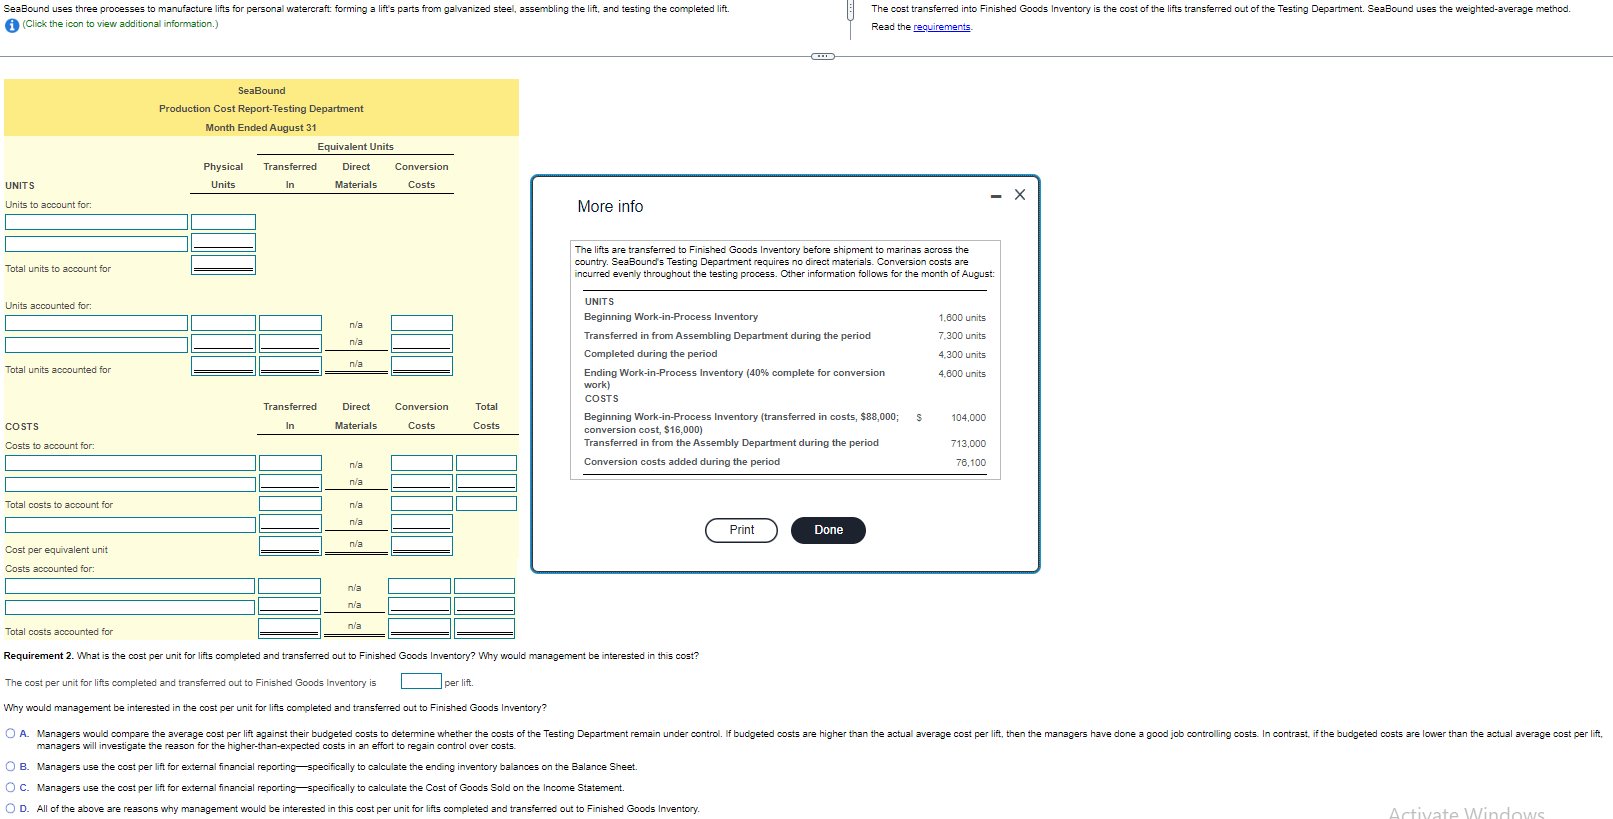
Task: Click the ellipsis divider handle
Action: 823,56
